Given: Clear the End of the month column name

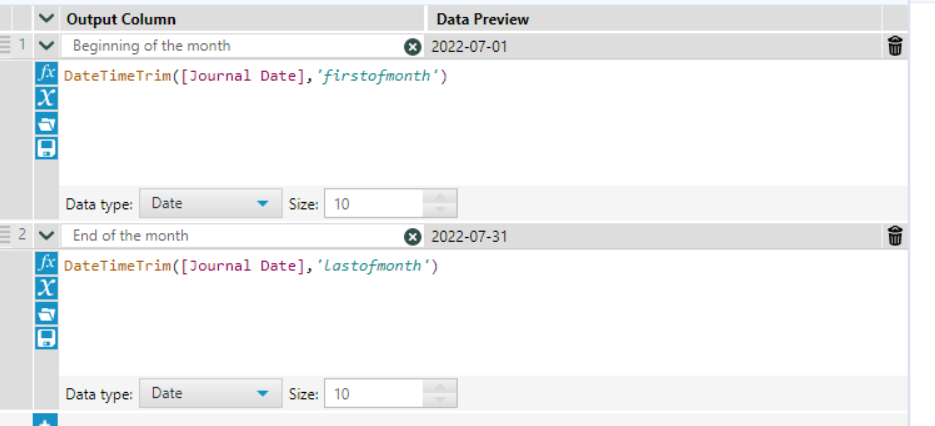Looking at the screenshot, I should pos(412,236).
